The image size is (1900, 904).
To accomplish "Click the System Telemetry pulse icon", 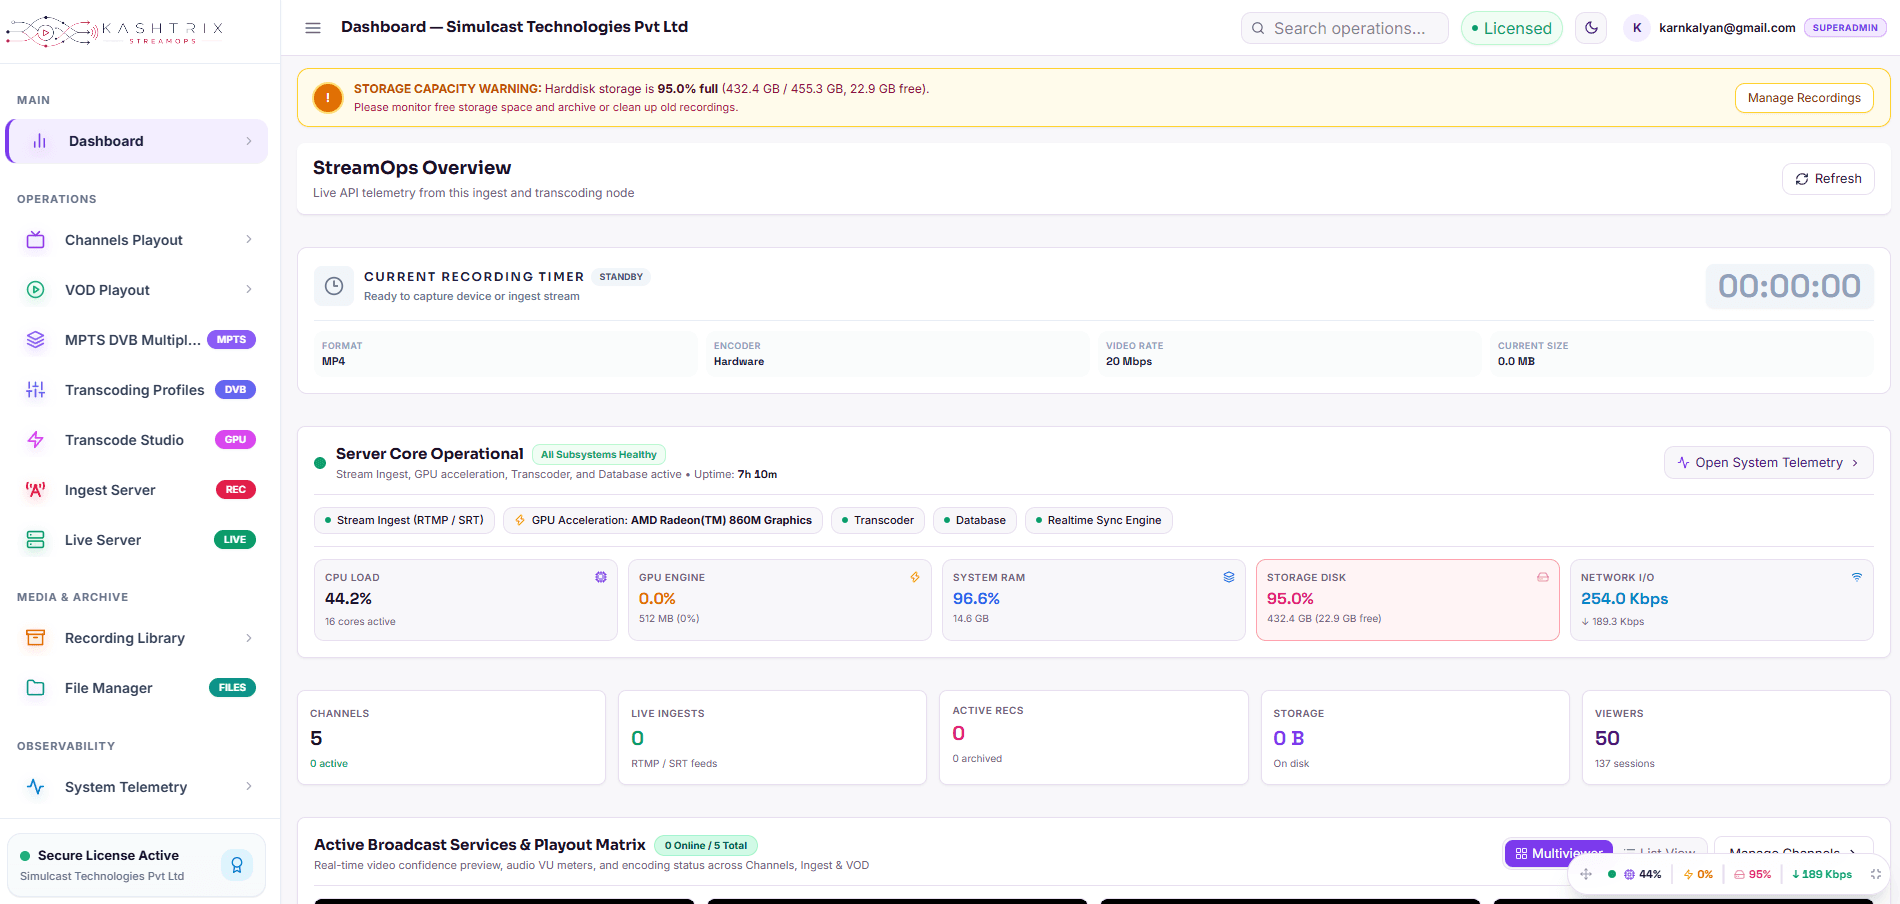I will pos(36,787).
